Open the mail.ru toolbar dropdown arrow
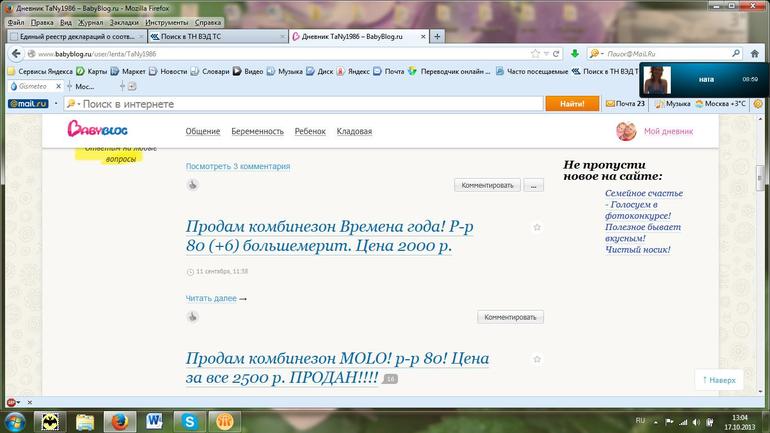770x433 pixels. click(56, 104)
